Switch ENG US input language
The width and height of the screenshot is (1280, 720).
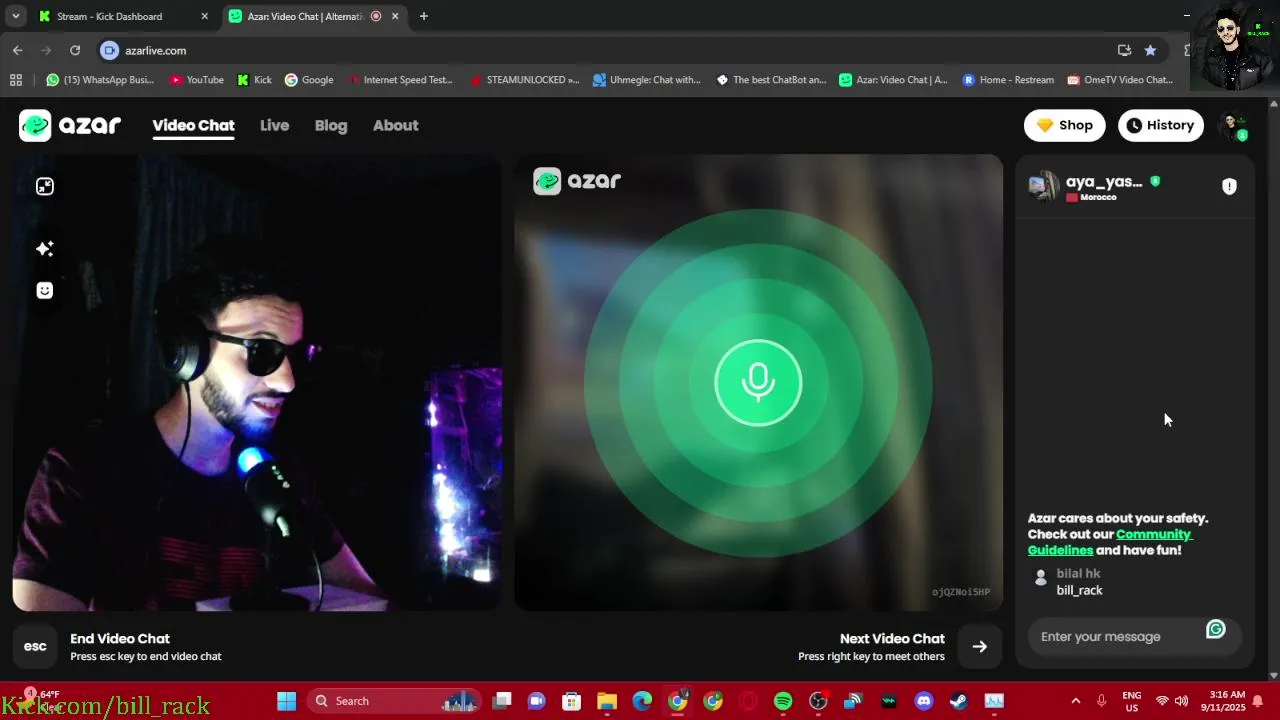(1132, 701)
